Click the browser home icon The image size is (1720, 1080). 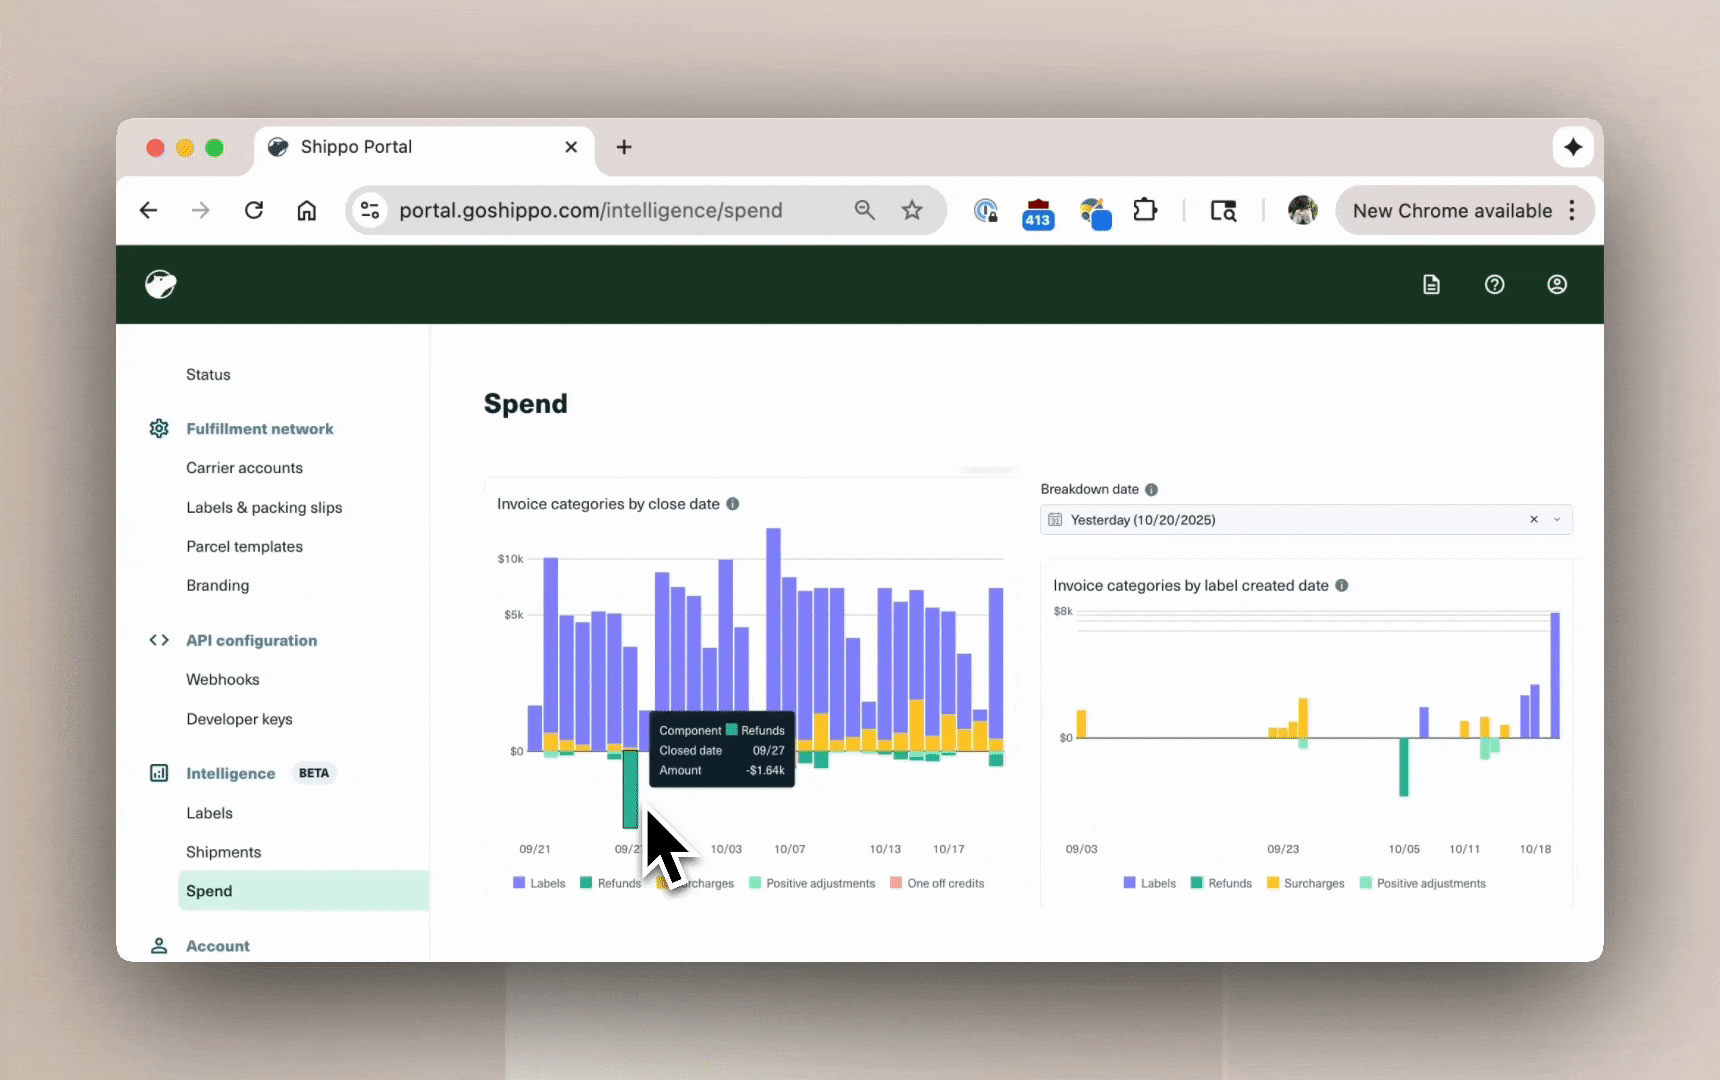307,210
